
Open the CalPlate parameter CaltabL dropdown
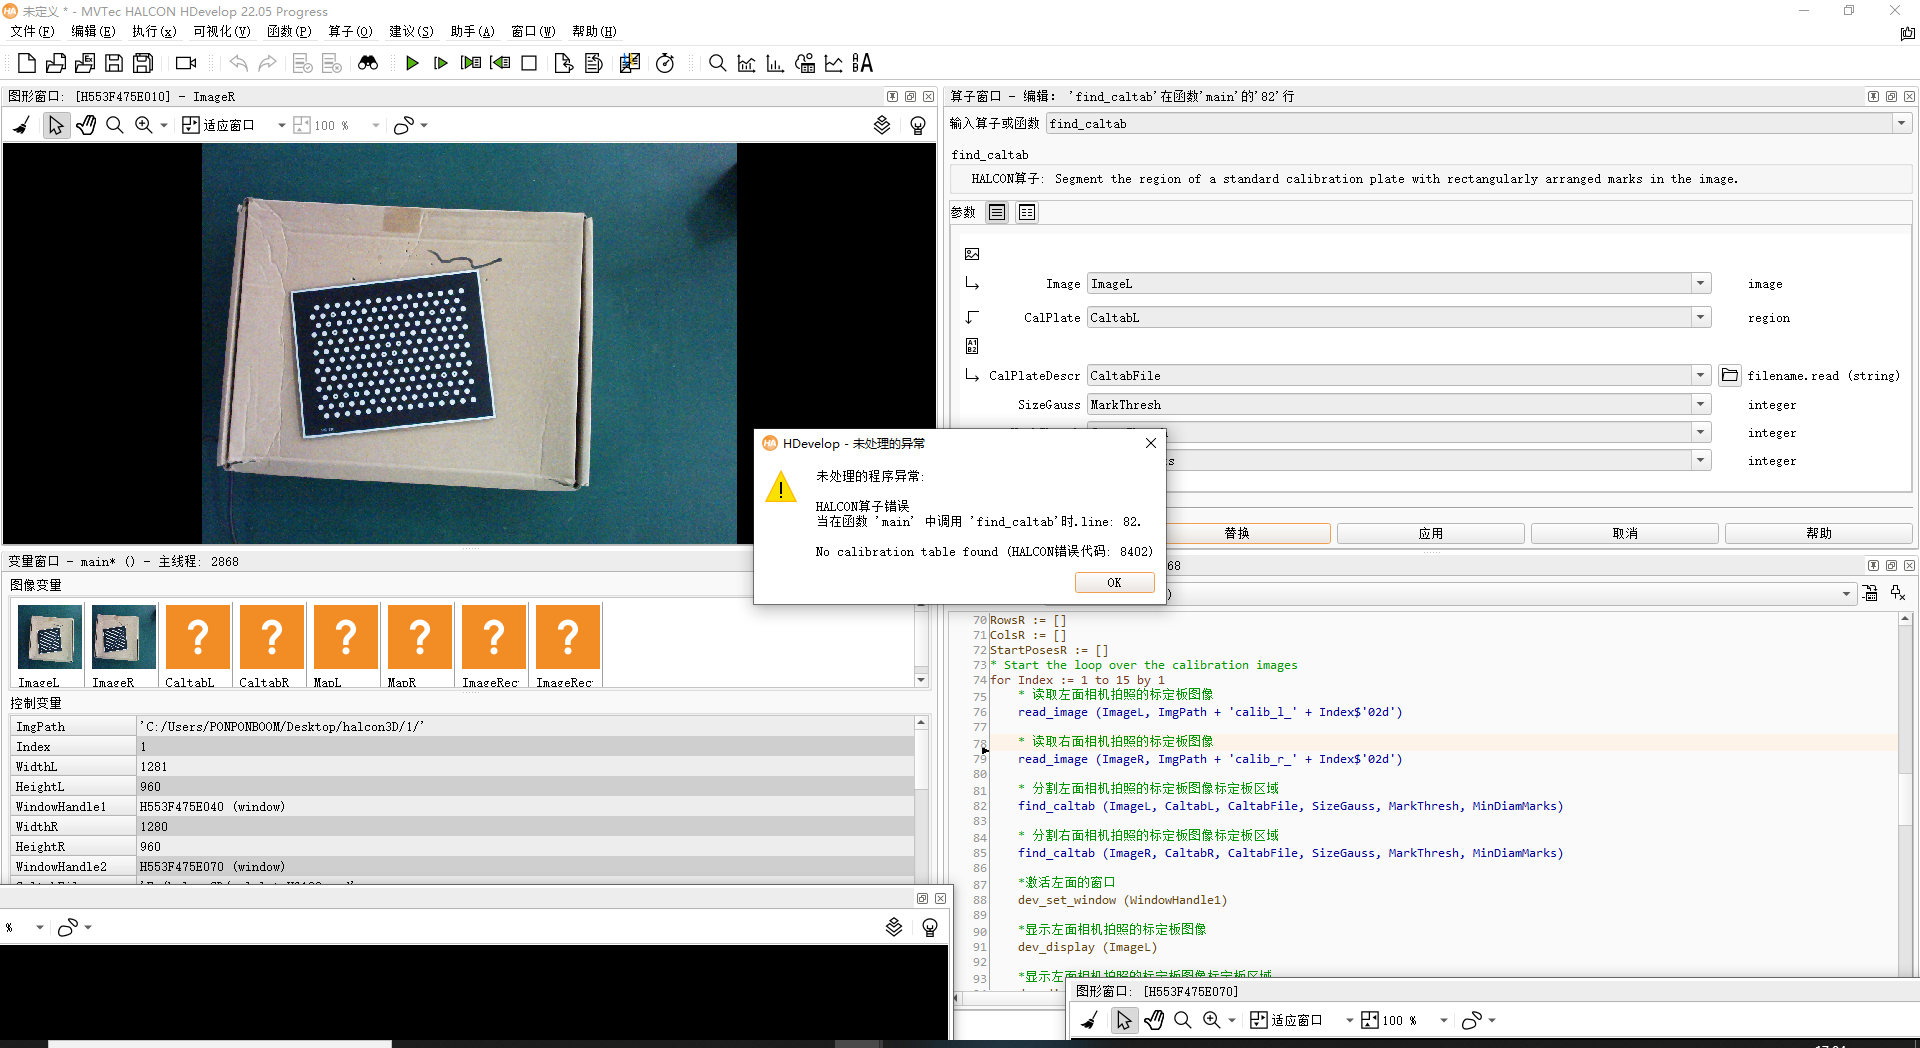(1700, 317)
